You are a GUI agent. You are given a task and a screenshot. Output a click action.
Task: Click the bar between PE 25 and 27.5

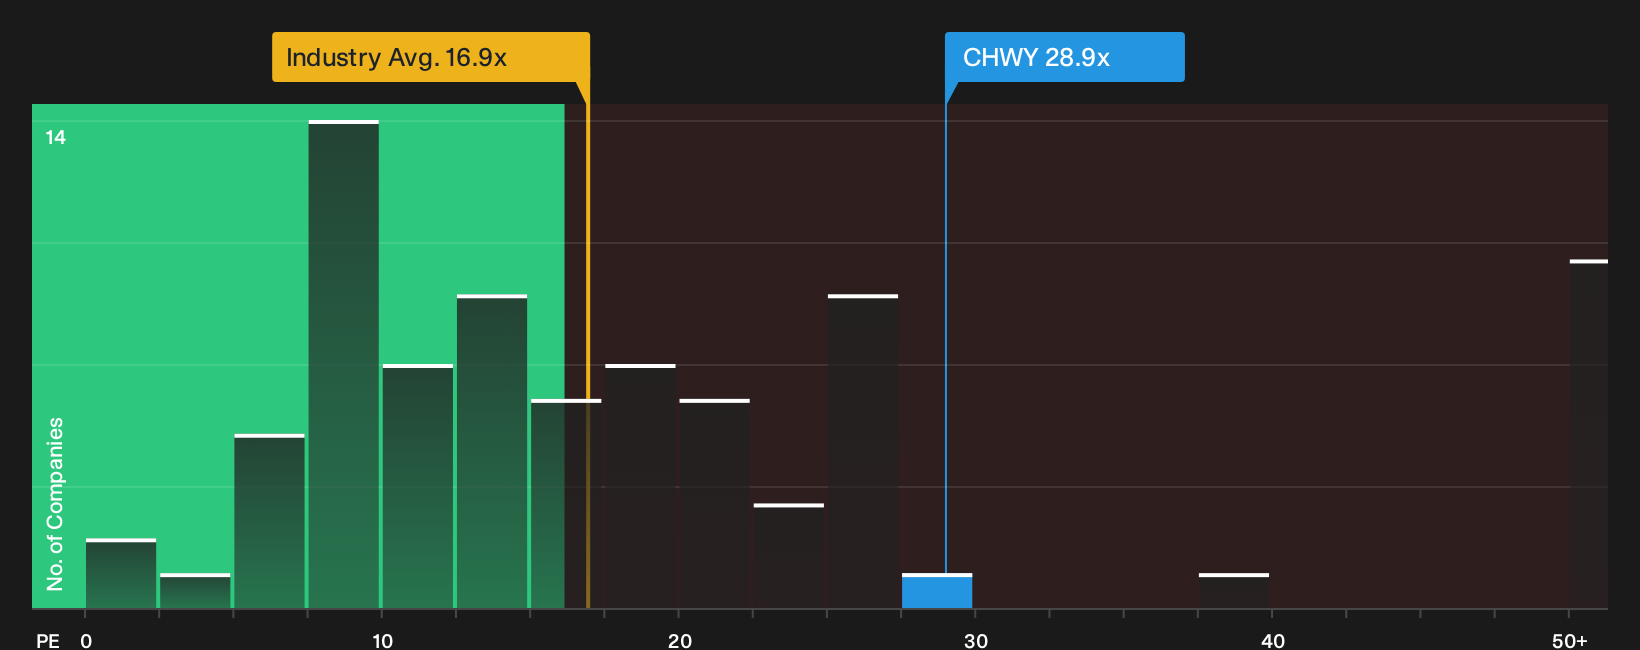[x=863, y=451]
